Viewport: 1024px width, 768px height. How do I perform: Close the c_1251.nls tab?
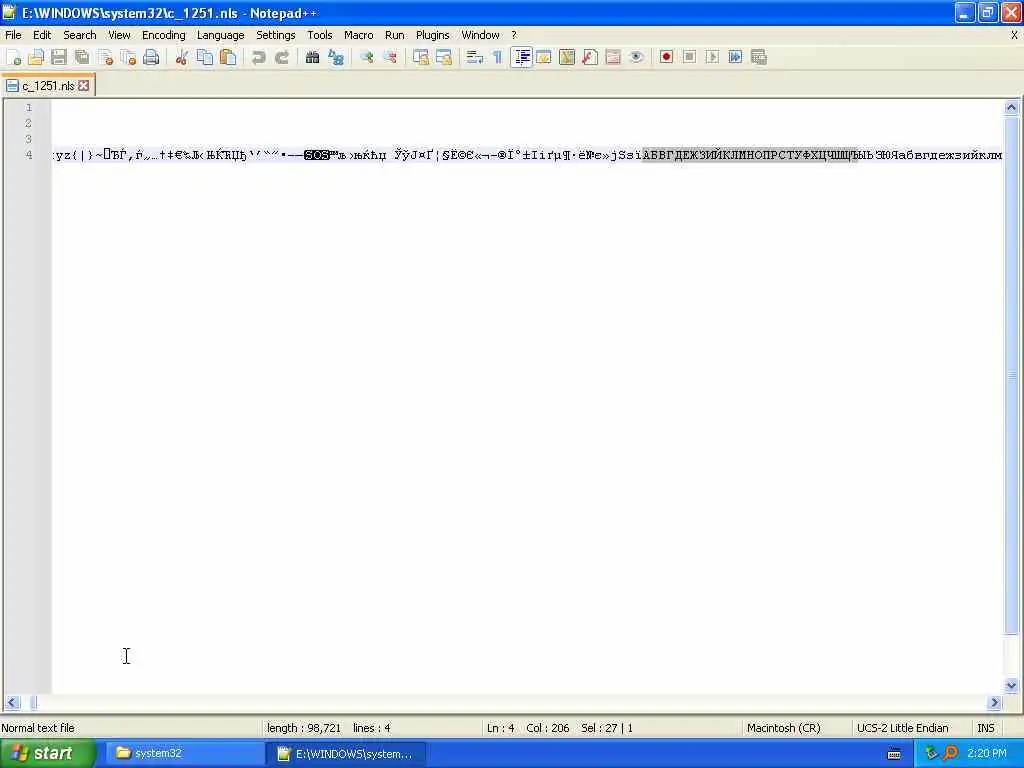(x=84, y=86)
